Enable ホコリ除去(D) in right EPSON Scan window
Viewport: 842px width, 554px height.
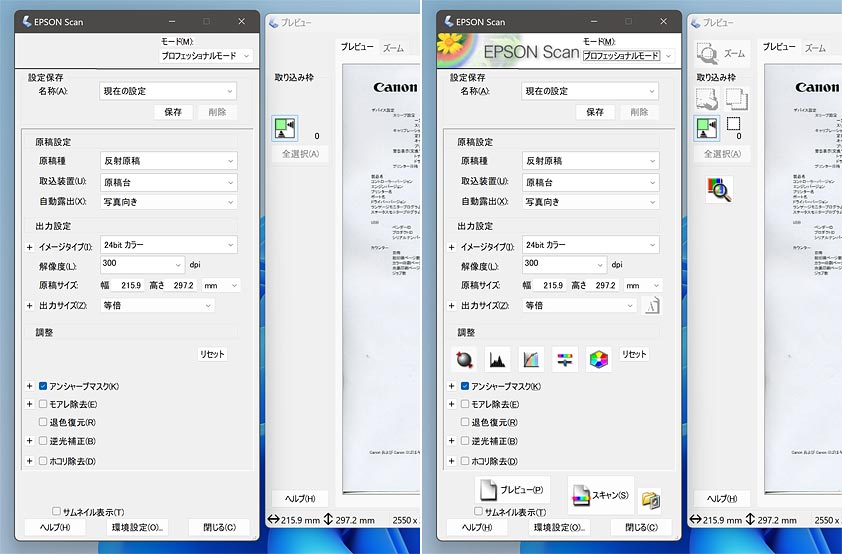465,461
